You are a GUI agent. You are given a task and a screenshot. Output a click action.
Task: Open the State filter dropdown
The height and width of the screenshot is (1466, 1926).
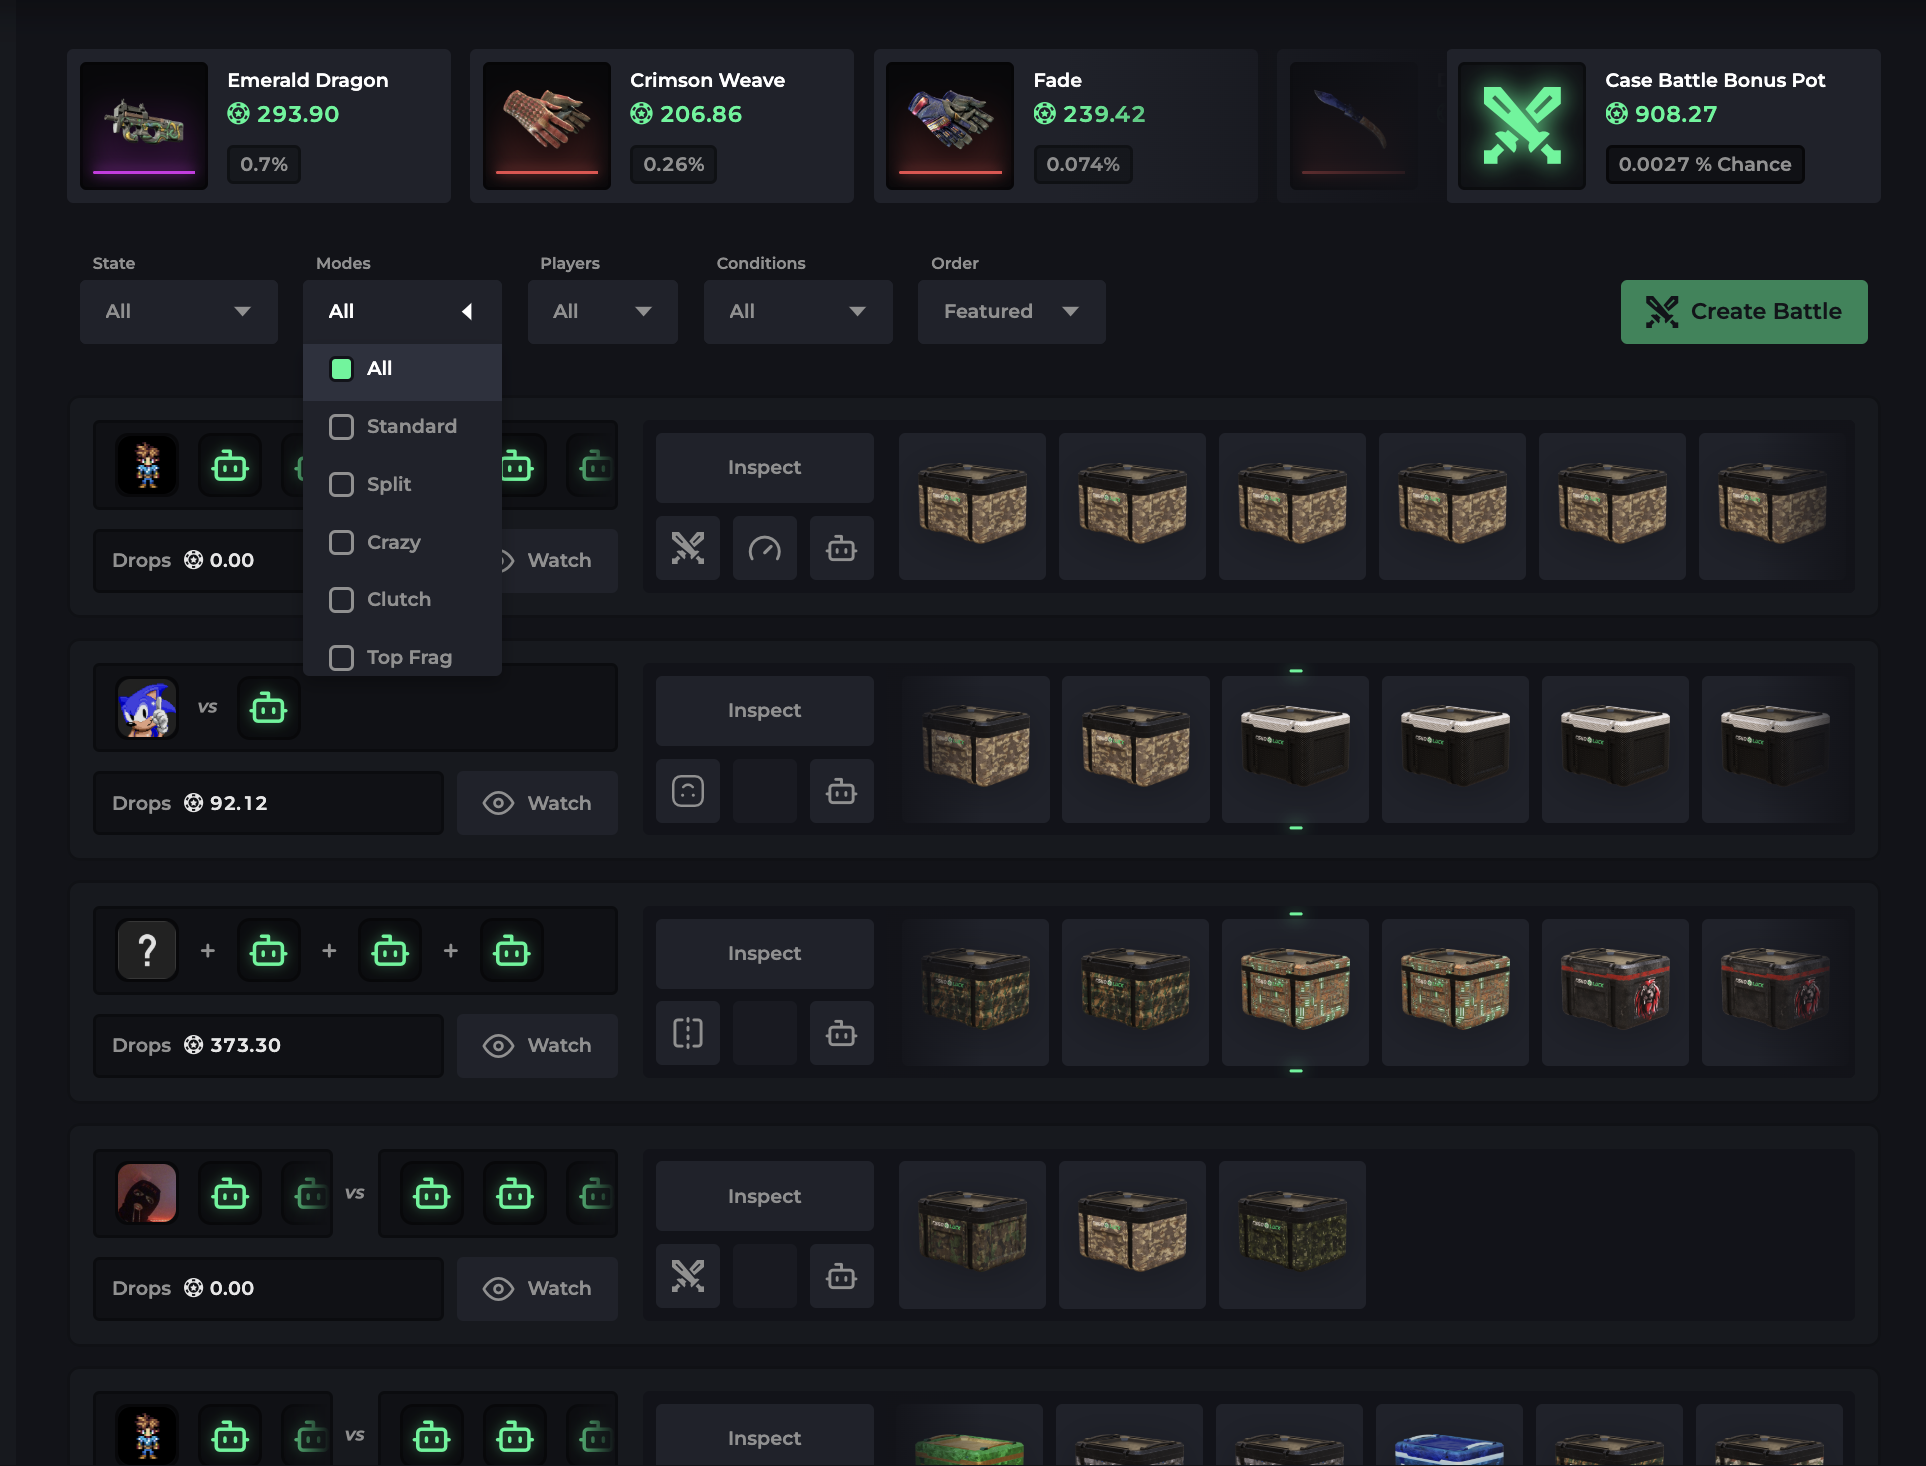(179, 312)
